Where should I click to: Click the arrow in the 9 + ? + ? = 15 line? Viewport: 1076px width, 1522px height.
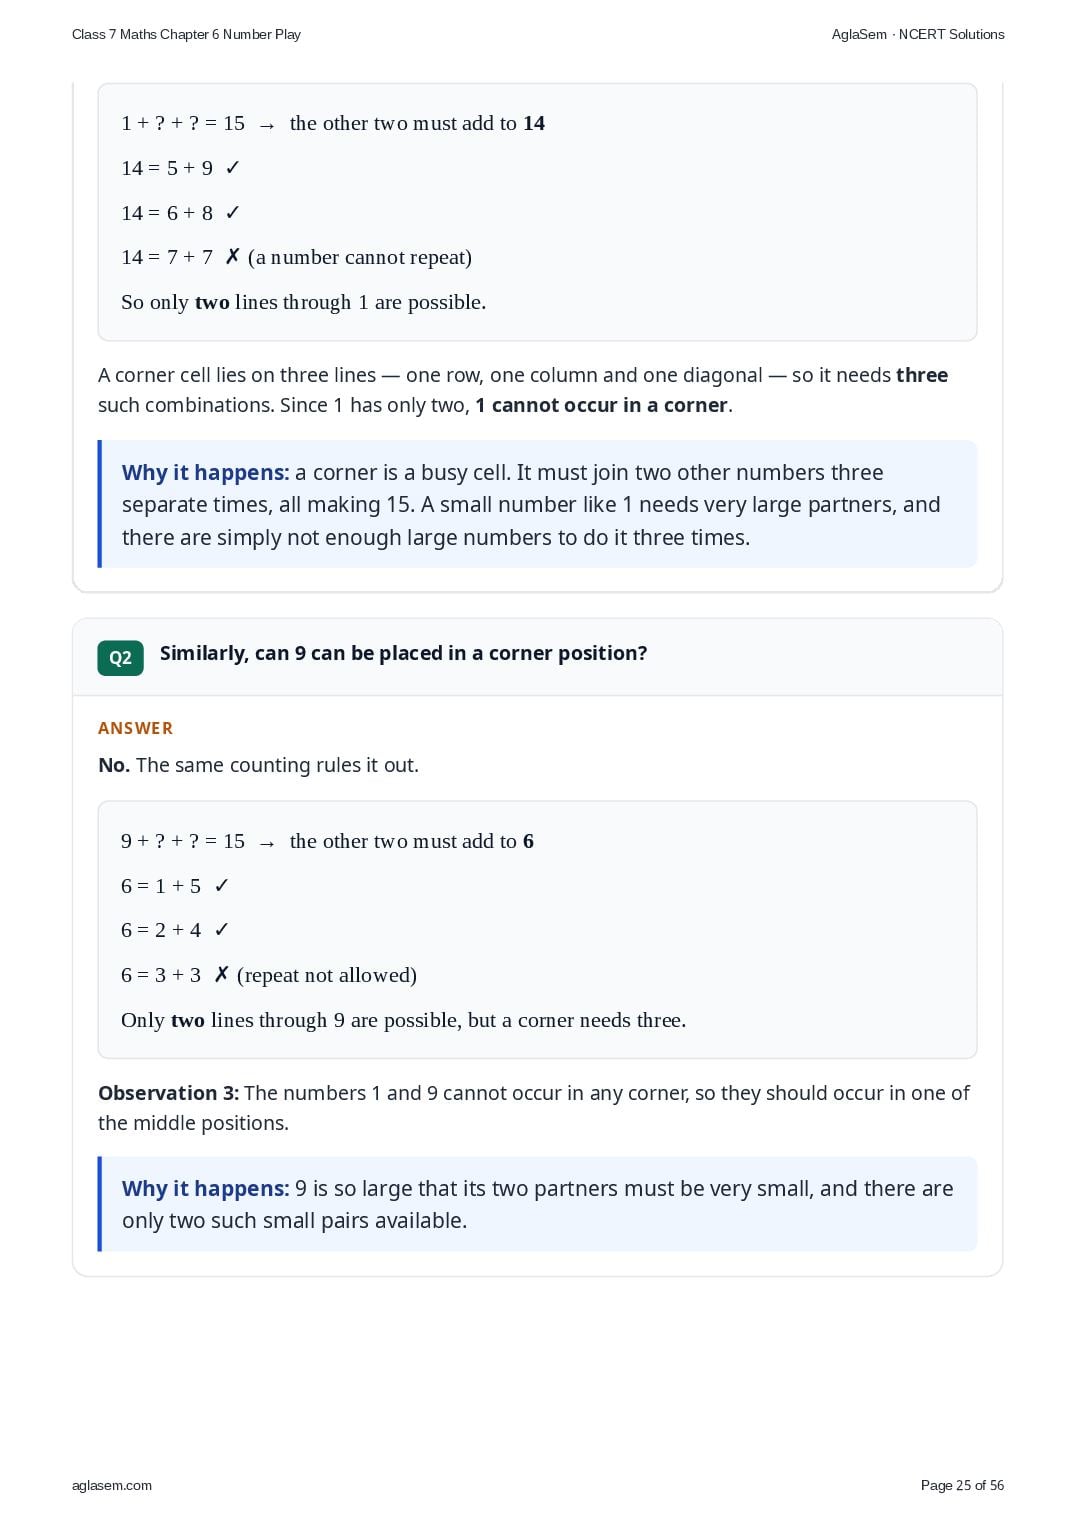[x=267, y=844]
